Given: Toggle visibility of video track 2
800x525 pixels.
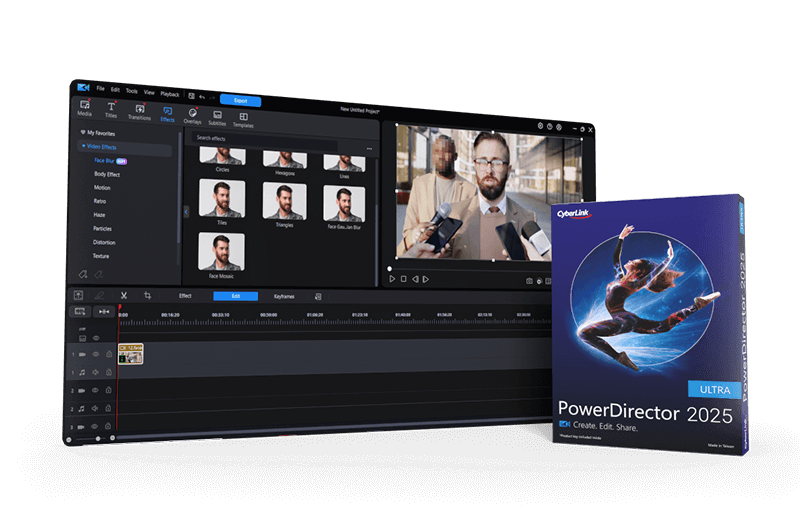Looking at the screenshot, I should (x=95, y=390).
